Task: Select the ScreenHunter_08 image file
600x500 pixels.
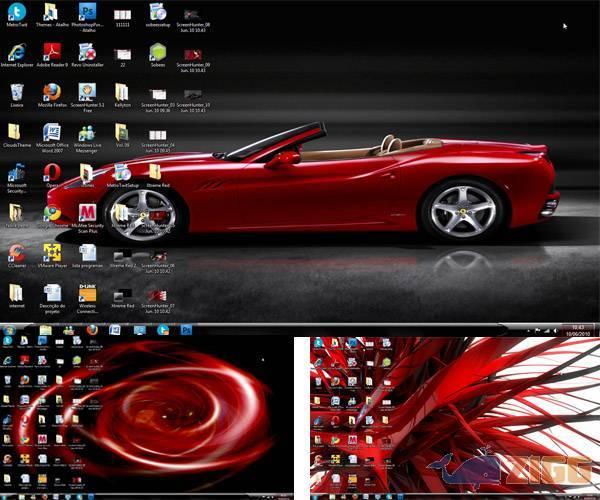Action: (192, 13)
